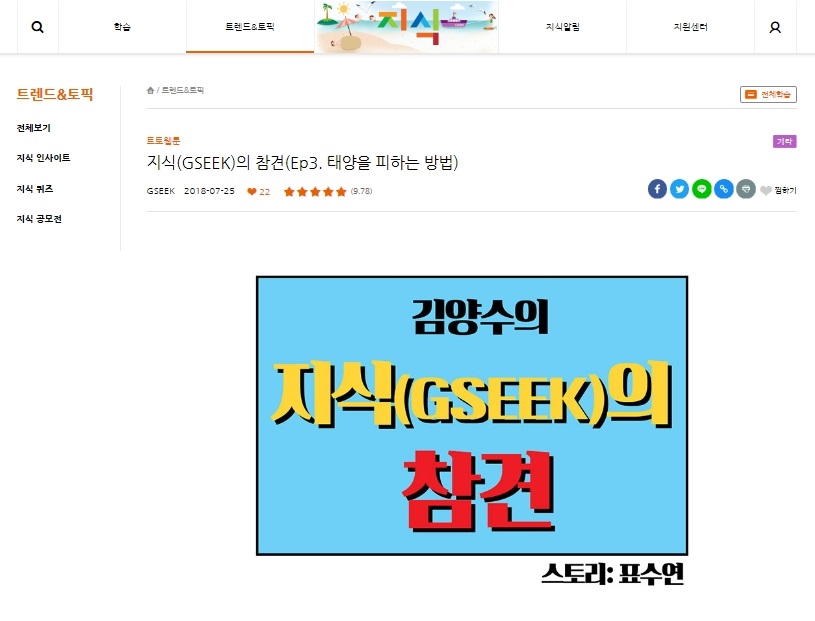Share article via Facebook icon
The image size is (815, 621).
[x=658, y=189]
